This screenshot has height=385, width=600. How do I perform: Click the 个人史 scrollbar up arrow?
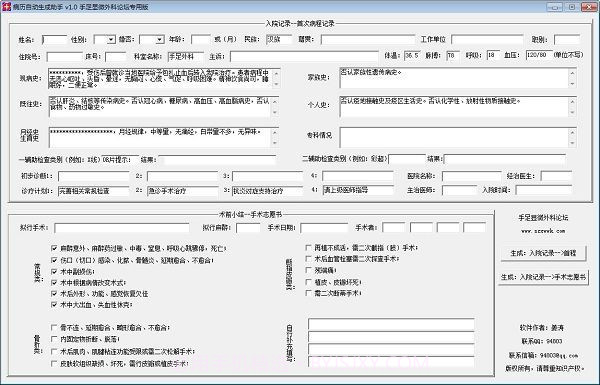(x=572, y=101)
